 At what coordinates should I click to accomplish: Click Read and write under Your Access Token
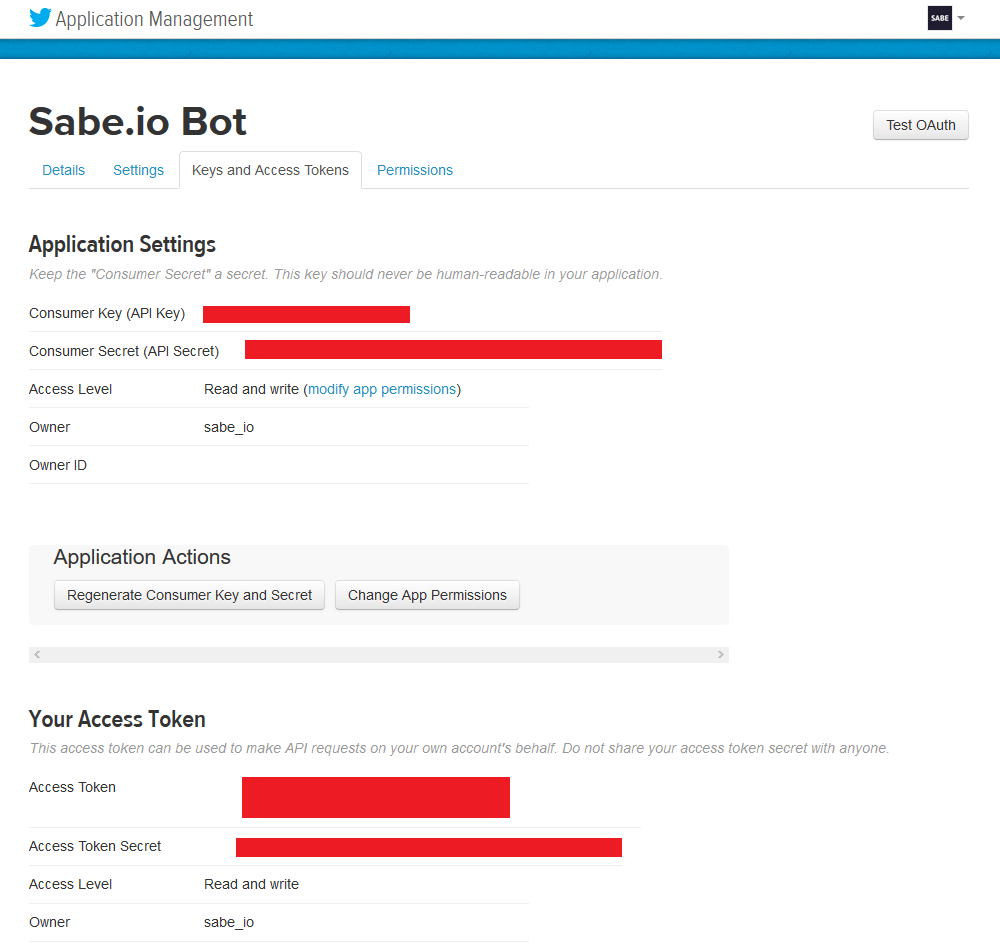[x=251, y=884]
